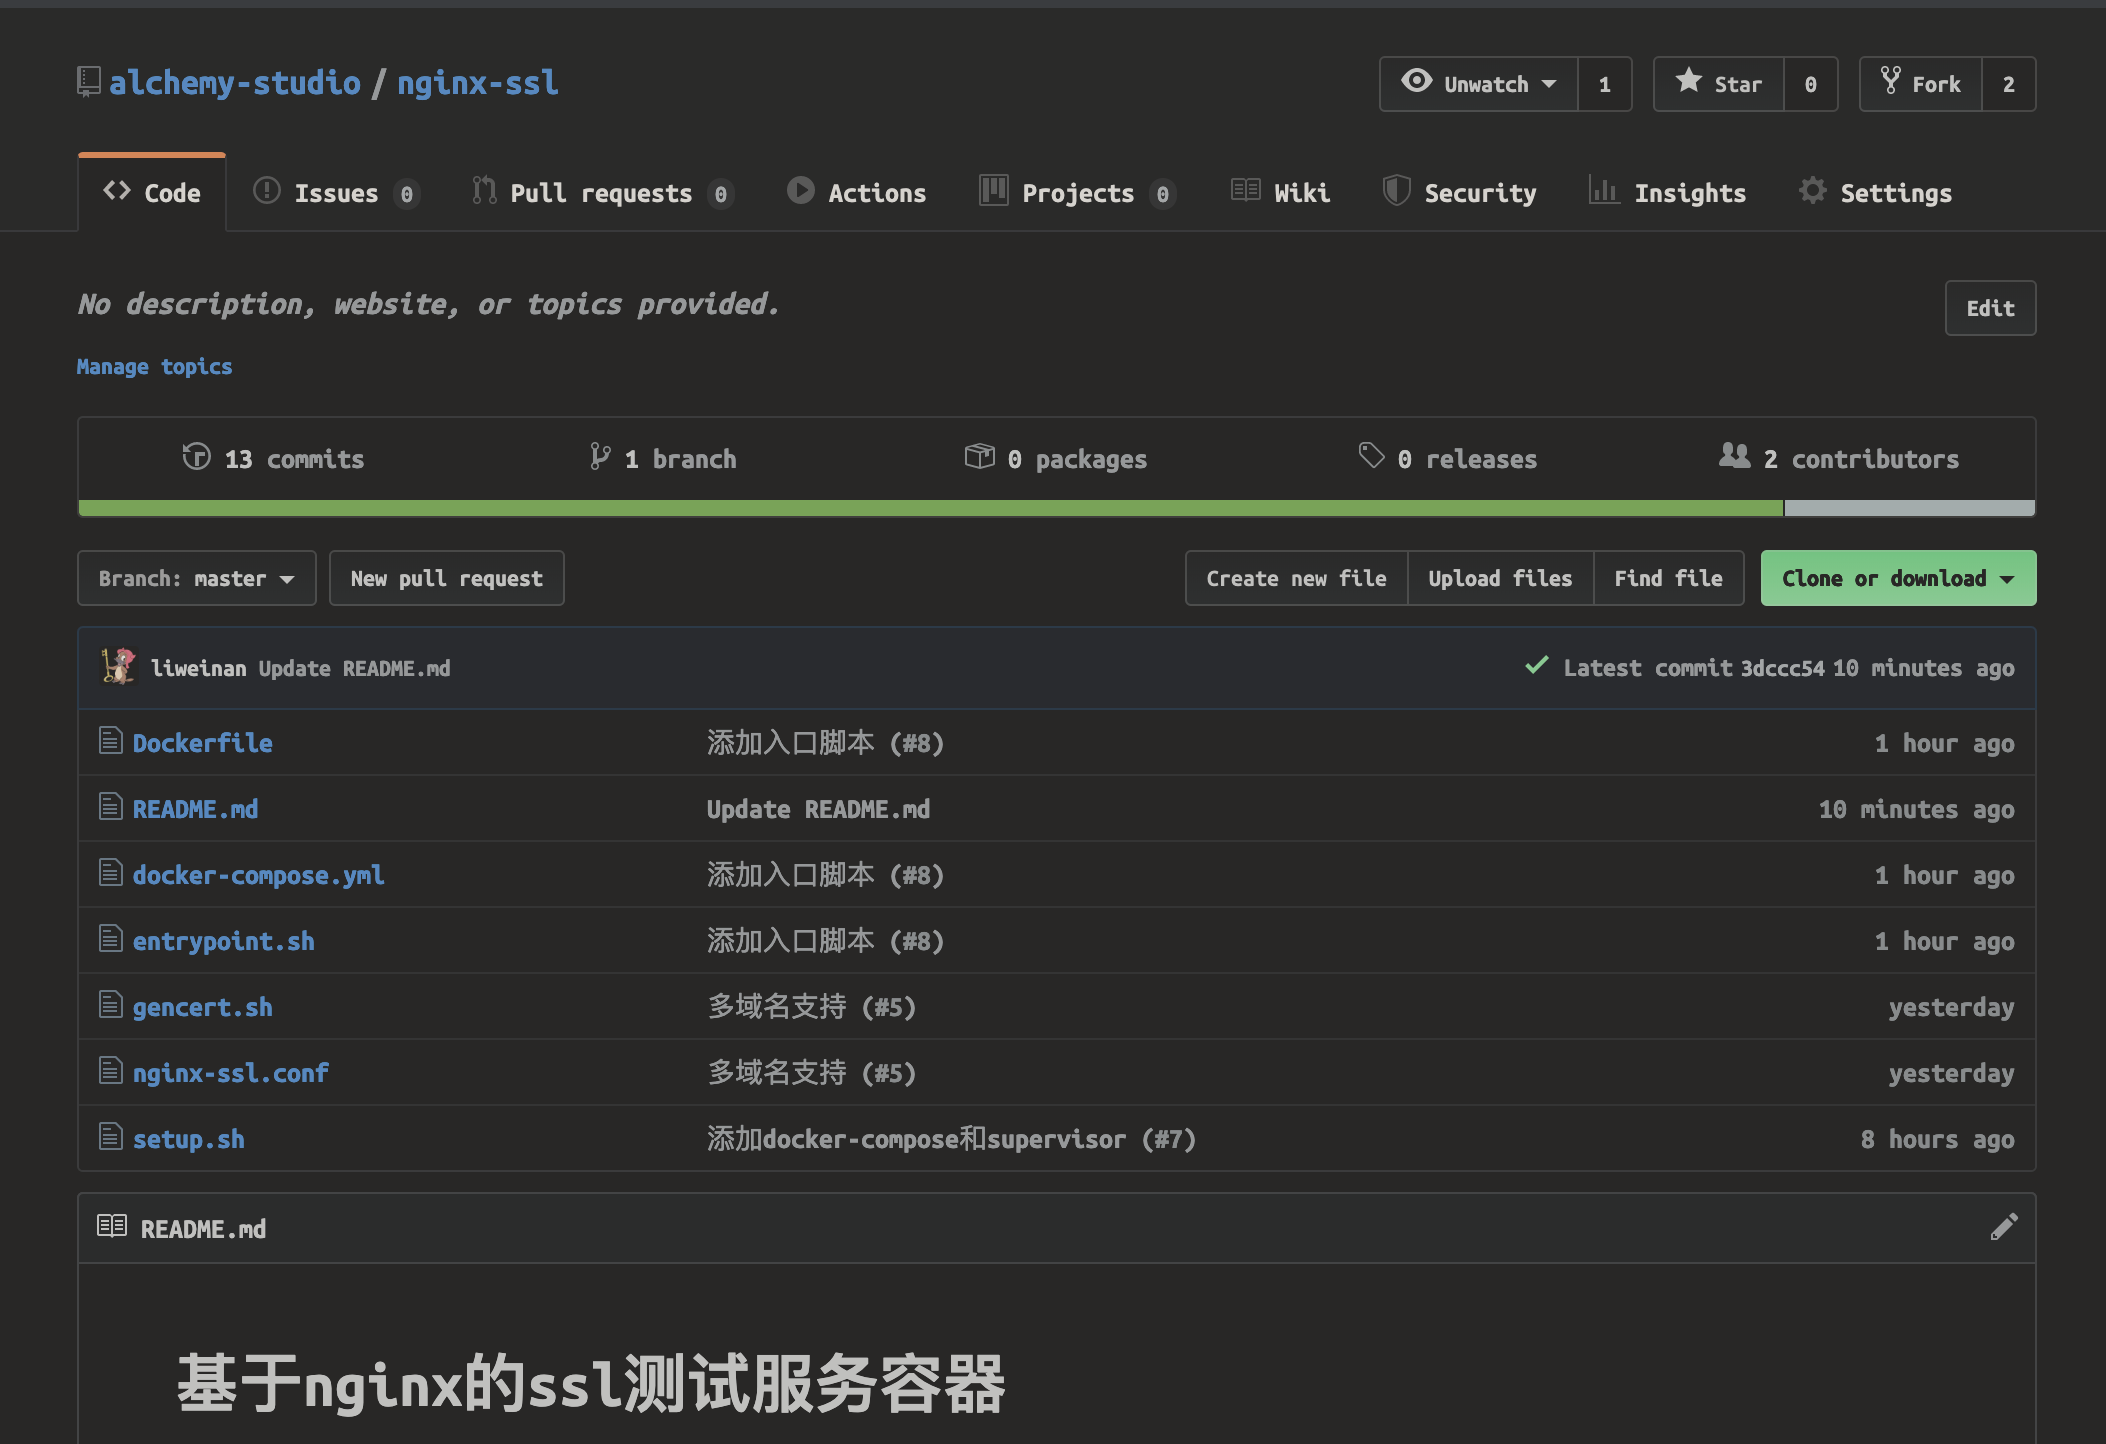Image resolution: width=2106 pixels, height=1444 pixels.
Task: Click the contributors people icon
Action: click(1734, 456)
